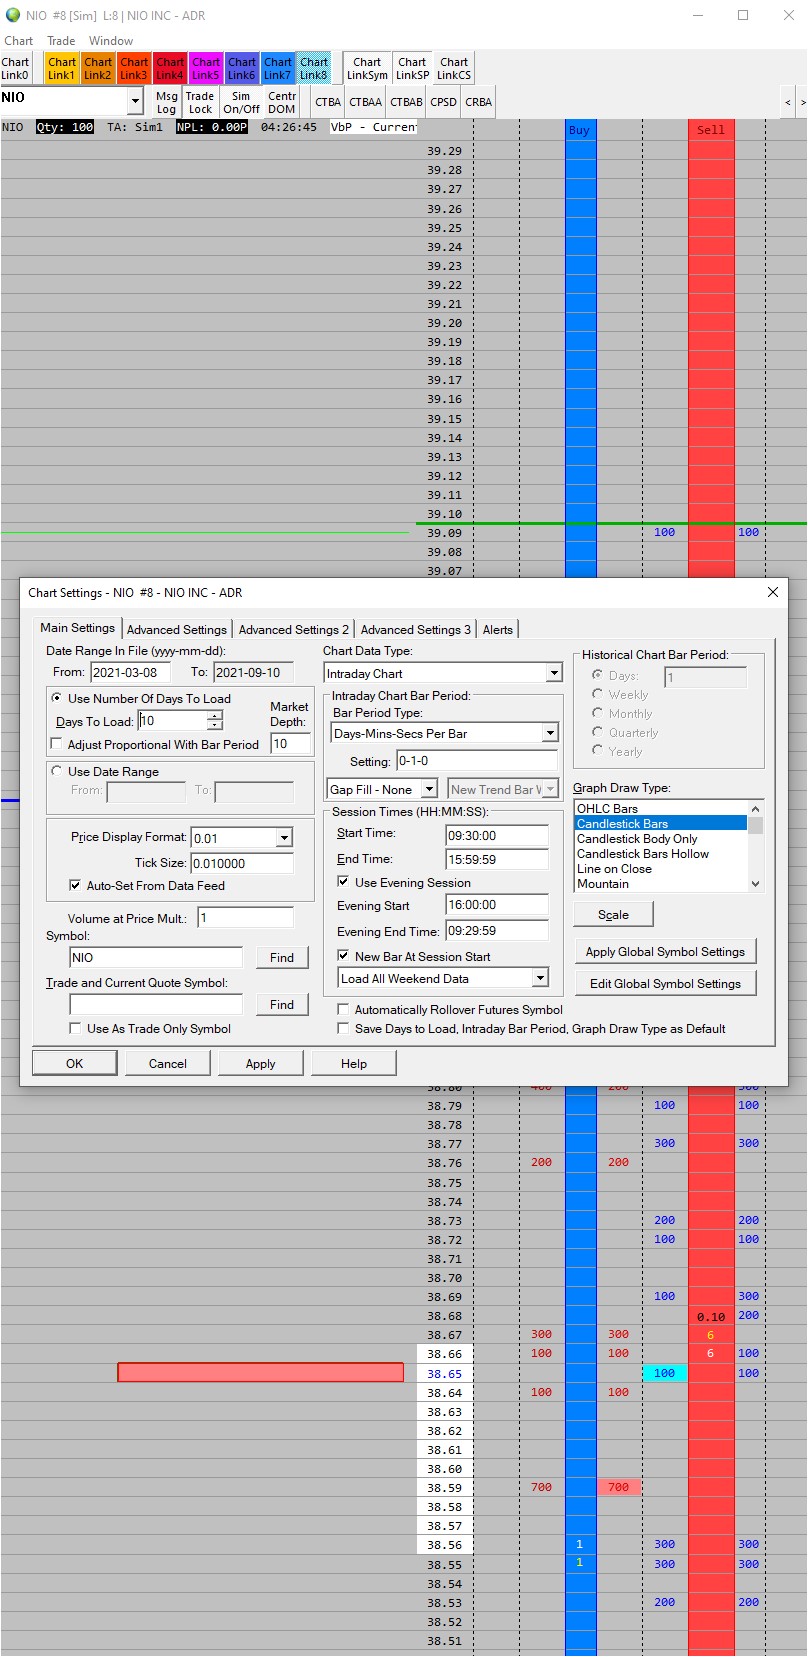
Task: Click the Start Time input field
Action: tap(496, 835)
